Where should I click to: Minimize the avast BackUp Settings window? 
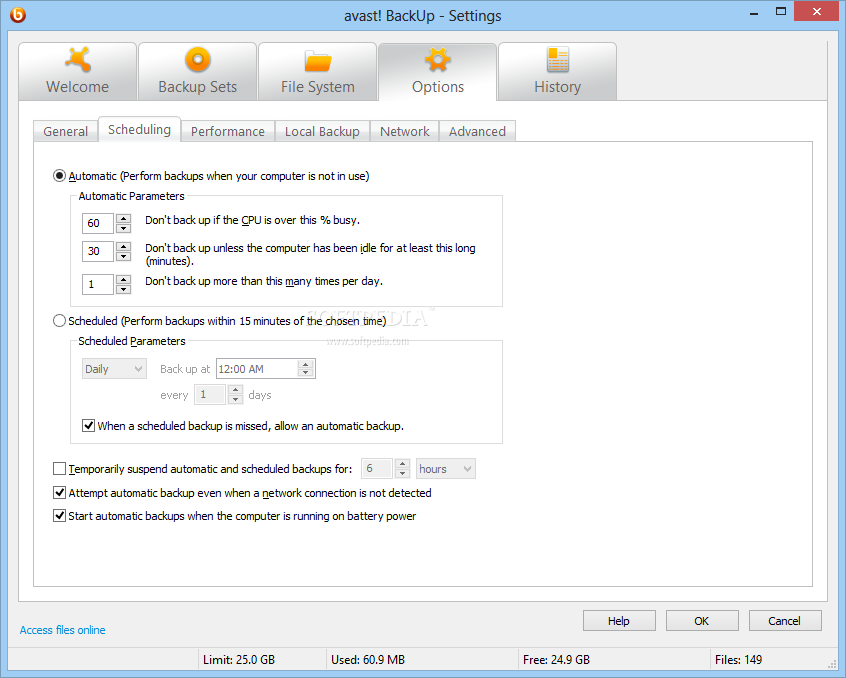point(754,13)
